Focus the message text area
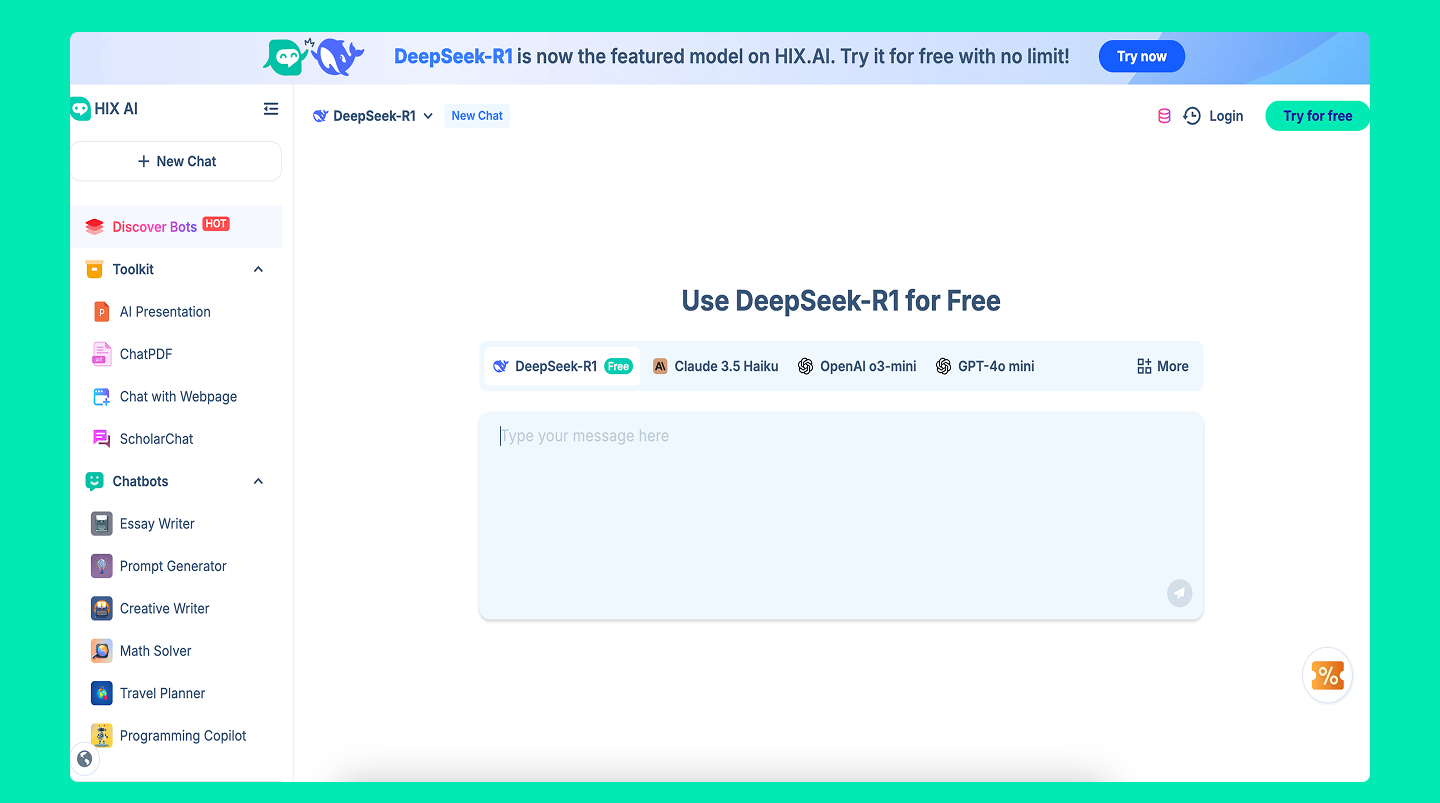This screenshot has width=1440, height=803. coord(841,515)
